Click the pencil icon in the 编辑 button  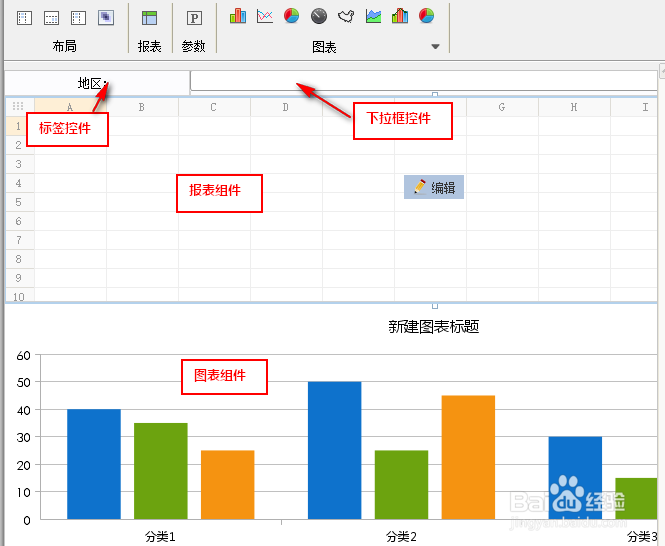pyautogui.click(x=419, y=187)
